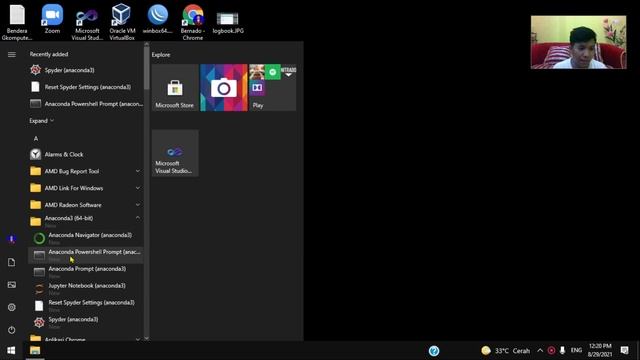The width and height of the screenshot is (640, 360).
Task: Open the Bernado Chrome desktop shortcut
Action: (x=193, y=22)
